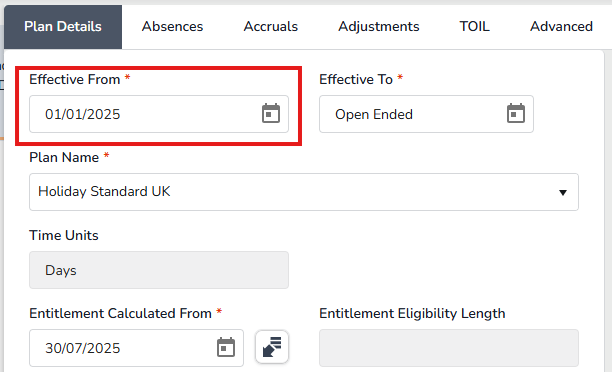Click the Plan Name label
Screen dimensions: 612x372
64,157
